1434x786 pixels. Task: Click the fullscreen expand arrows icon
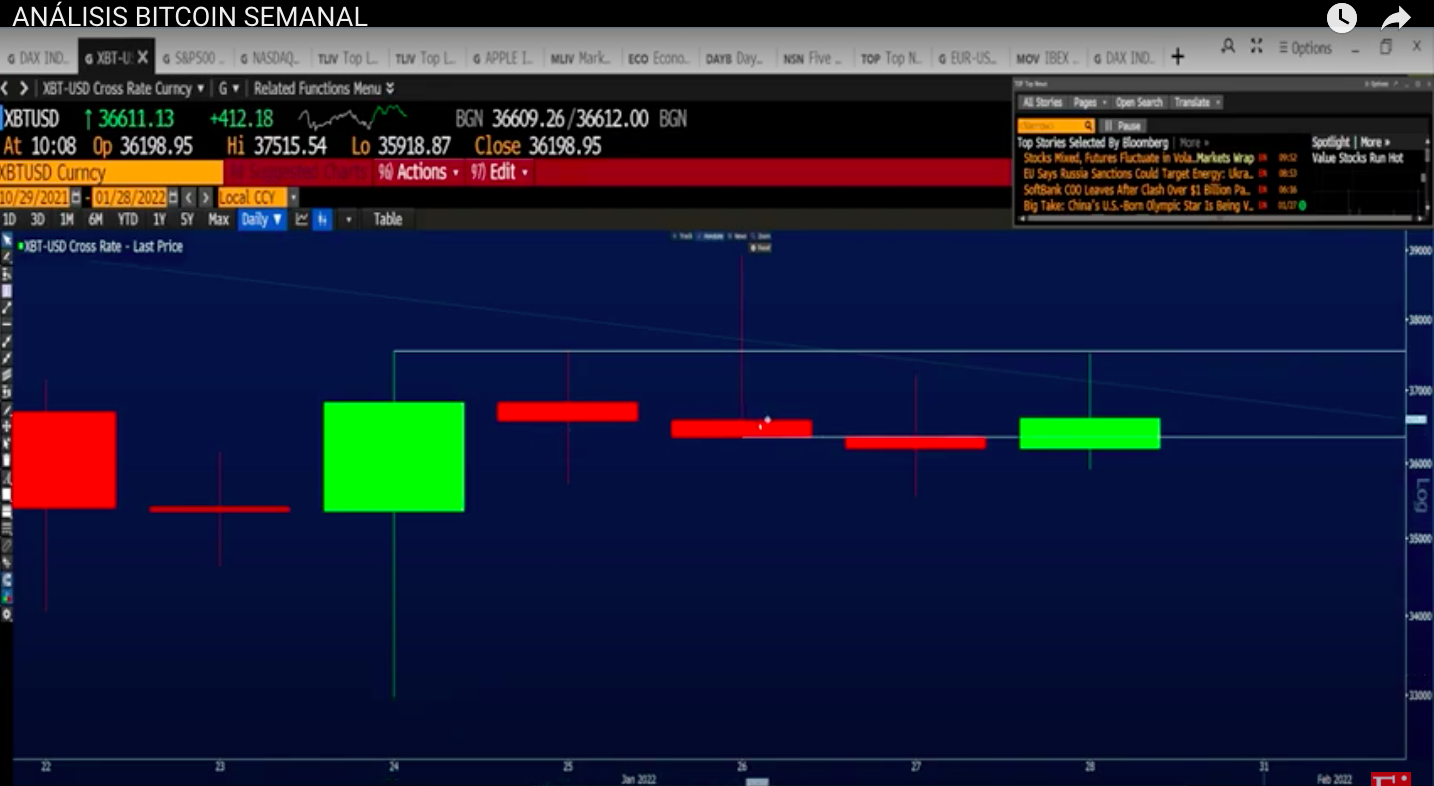(1257, 46)
